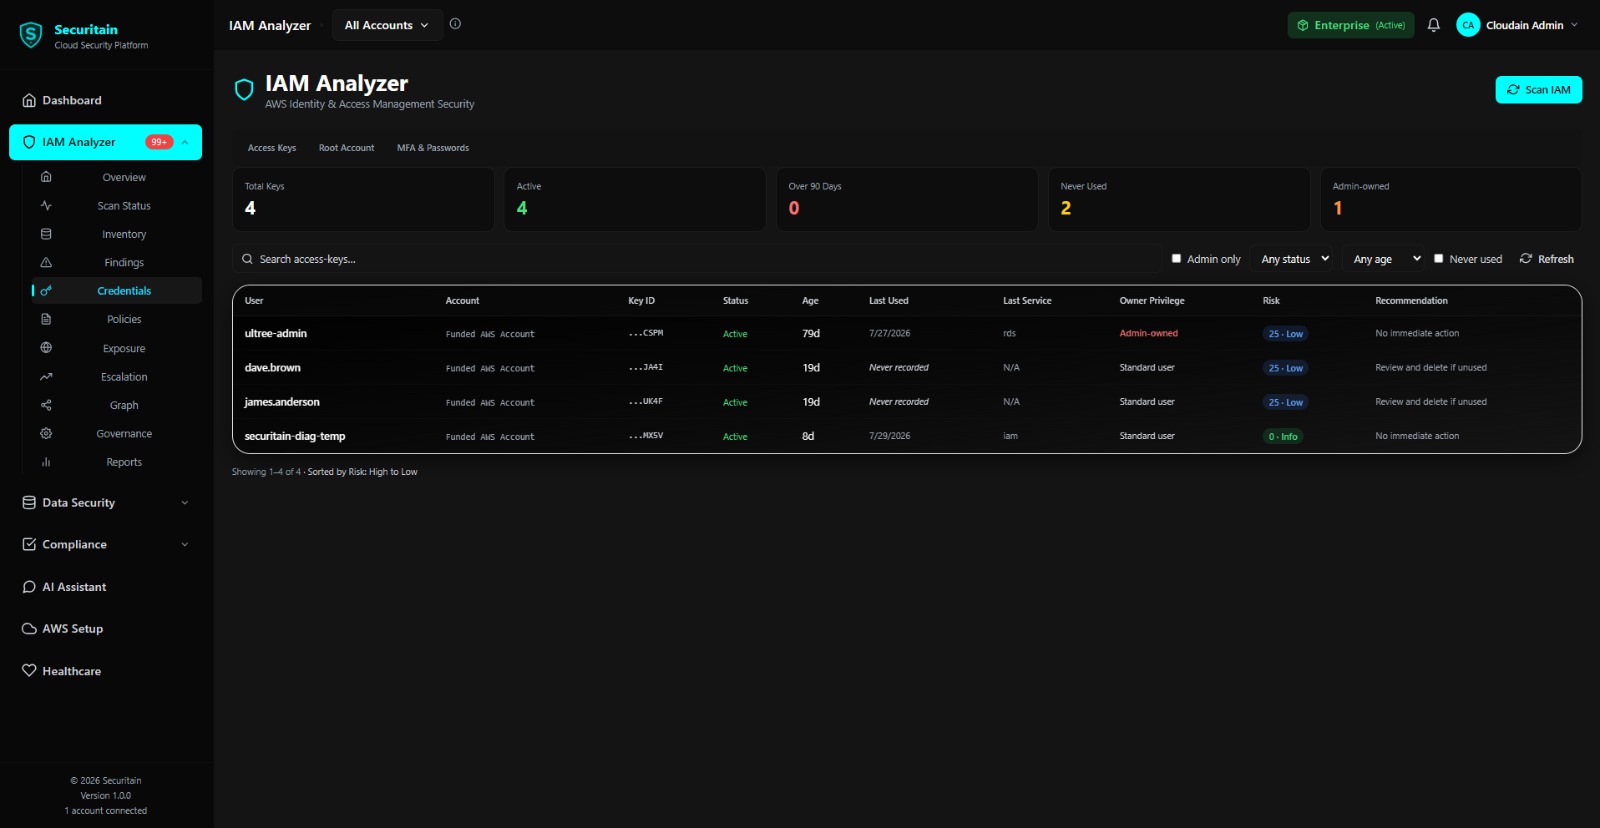Enable the Admin only checkbox
This screenshot has height=828, width=1600.
click(x=1176, y=258)
